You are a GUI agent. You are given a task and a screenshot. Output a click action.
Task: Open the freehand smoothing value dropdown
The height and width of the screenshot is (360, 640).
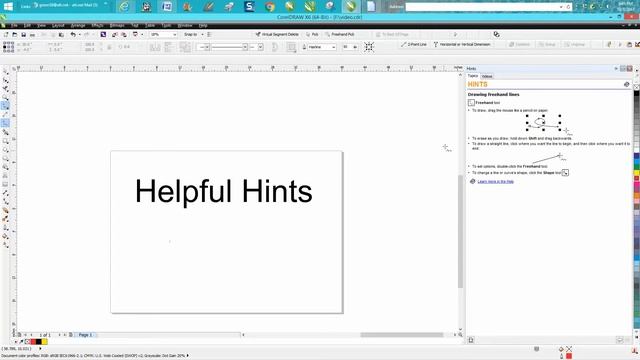(355, 47)
